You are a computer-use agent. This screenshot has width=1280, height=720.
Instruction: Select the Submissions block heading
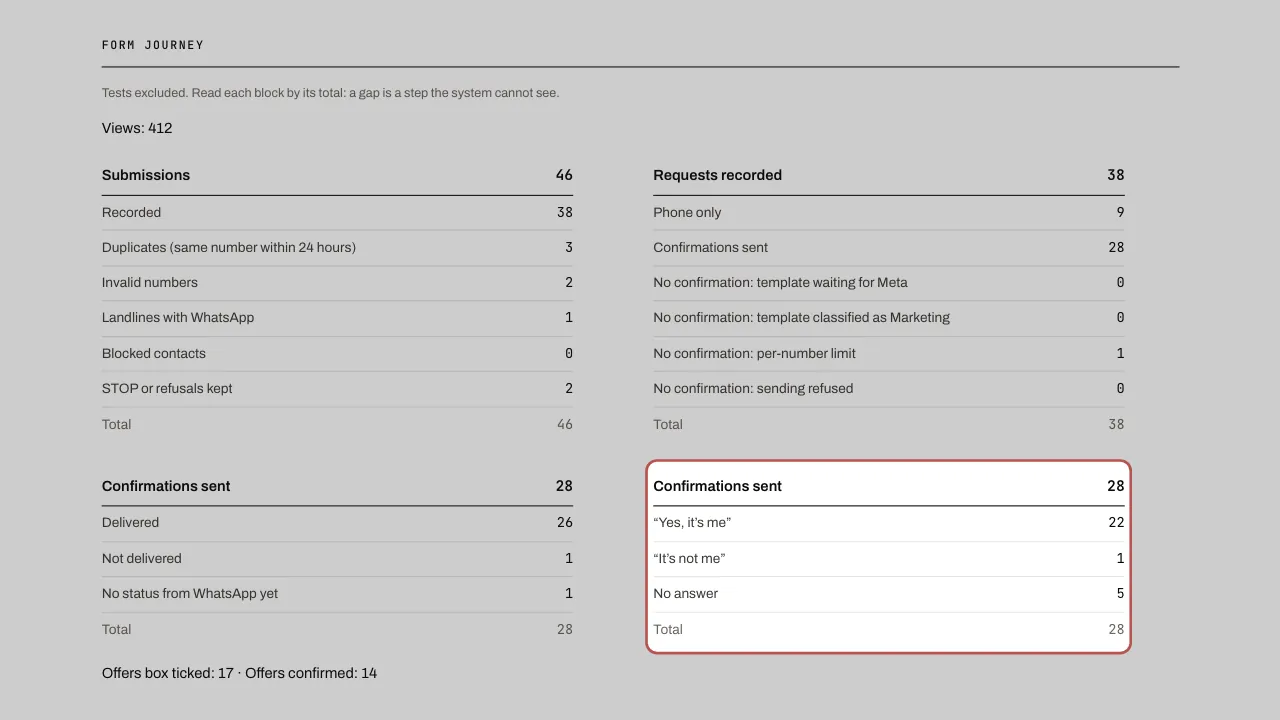pyautogui.click(x=146, y=175)
